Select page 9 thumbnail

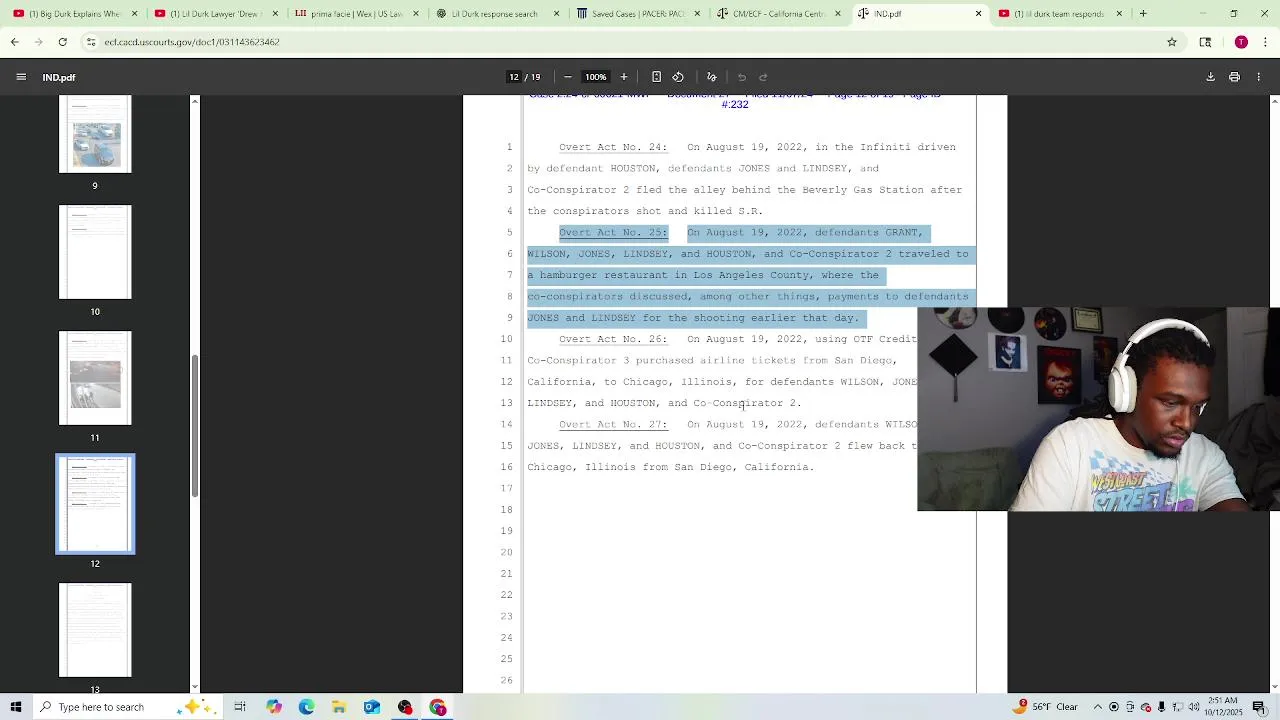coord(95,134)
